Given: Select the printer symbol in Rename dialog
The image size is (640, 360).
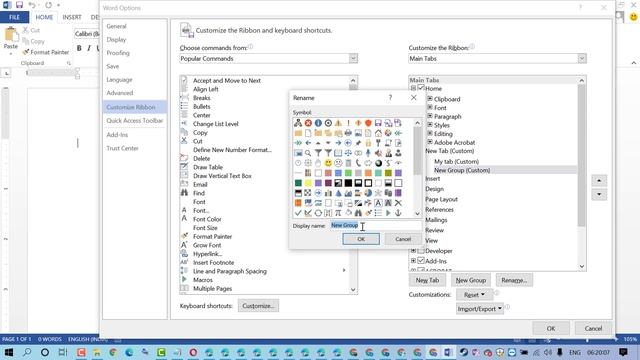Looking at the screenshot, I should pyautogui.click(x=348, y=133).
